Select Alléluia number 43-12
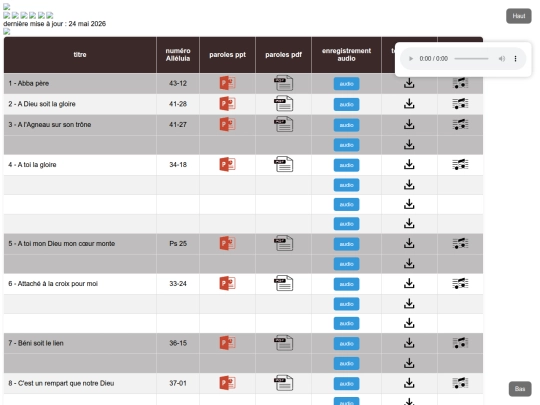This screenshot has height=405, width=540. [x=178, y=83]
